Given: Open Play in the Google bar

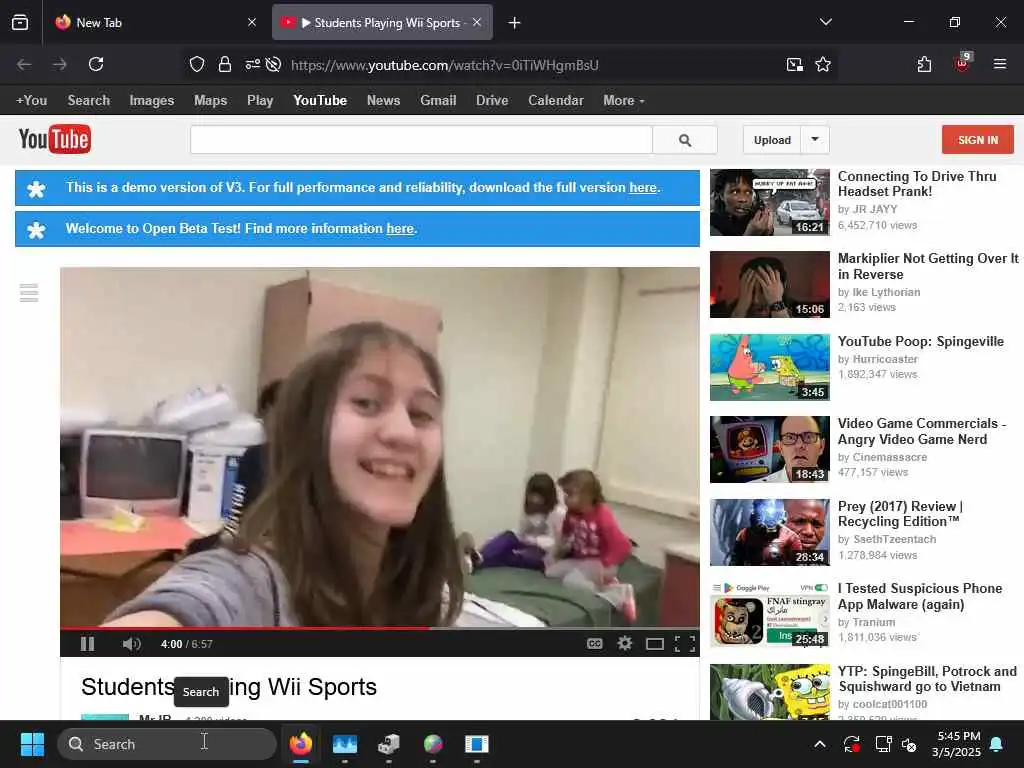Looking at the screenshot, I should (260, 101).
